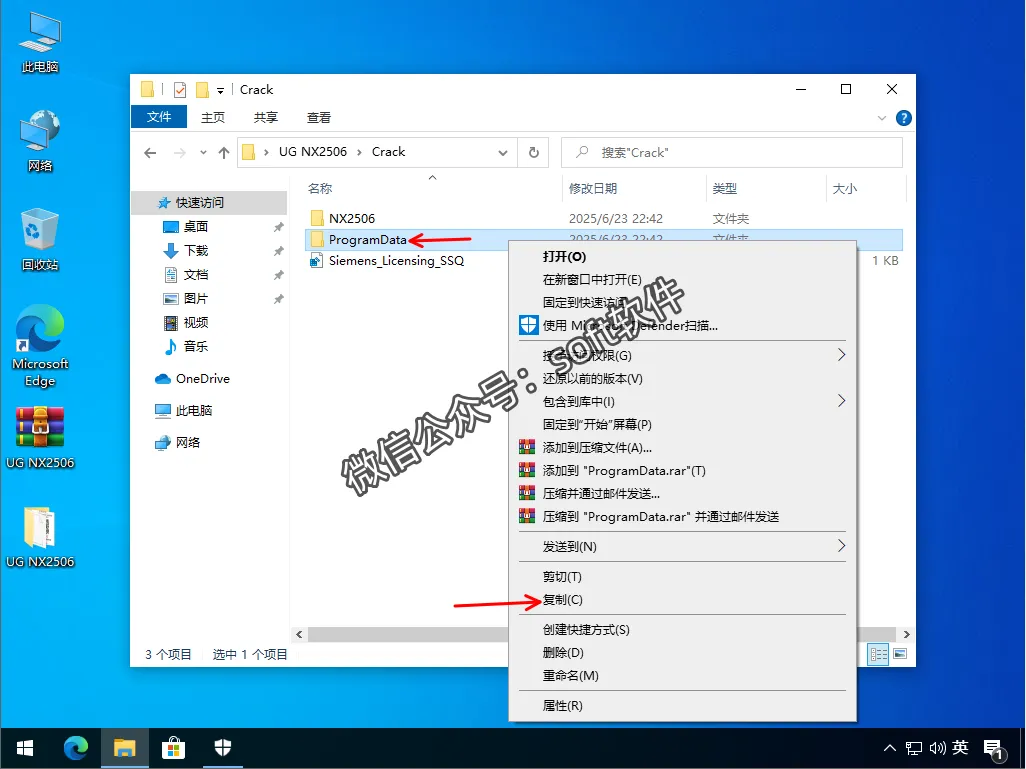1026x769 pixels.
Task: Click the Windows Start button
Action: (x=25, y=748)
